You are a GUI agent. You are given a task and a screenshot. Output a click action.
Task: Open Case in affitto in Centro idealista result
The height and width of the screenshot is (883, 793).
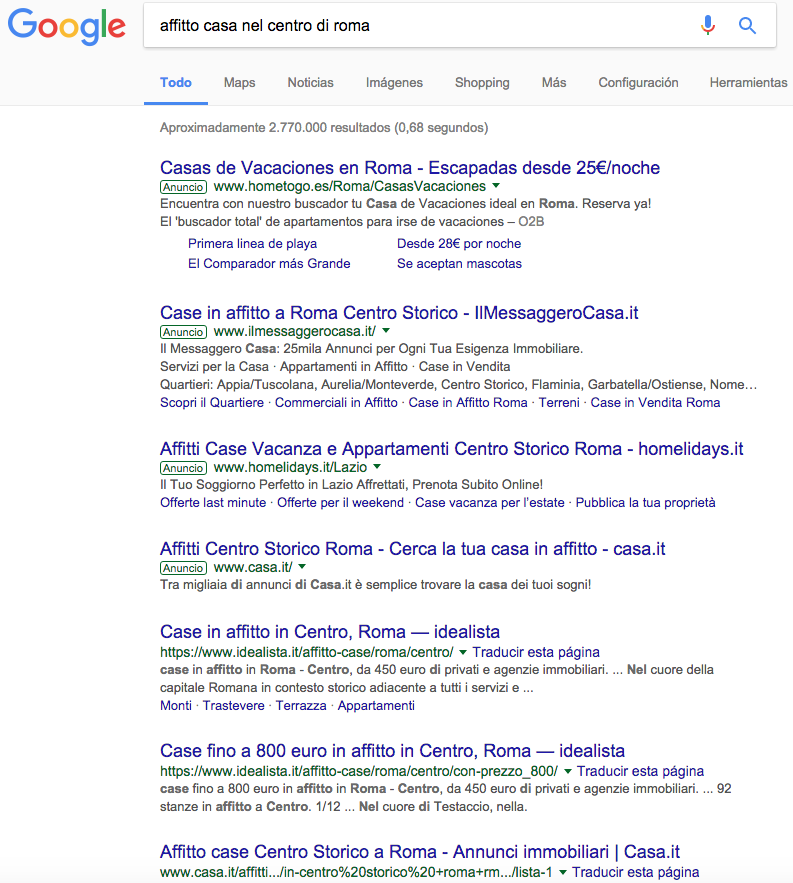tap(330, 632)
